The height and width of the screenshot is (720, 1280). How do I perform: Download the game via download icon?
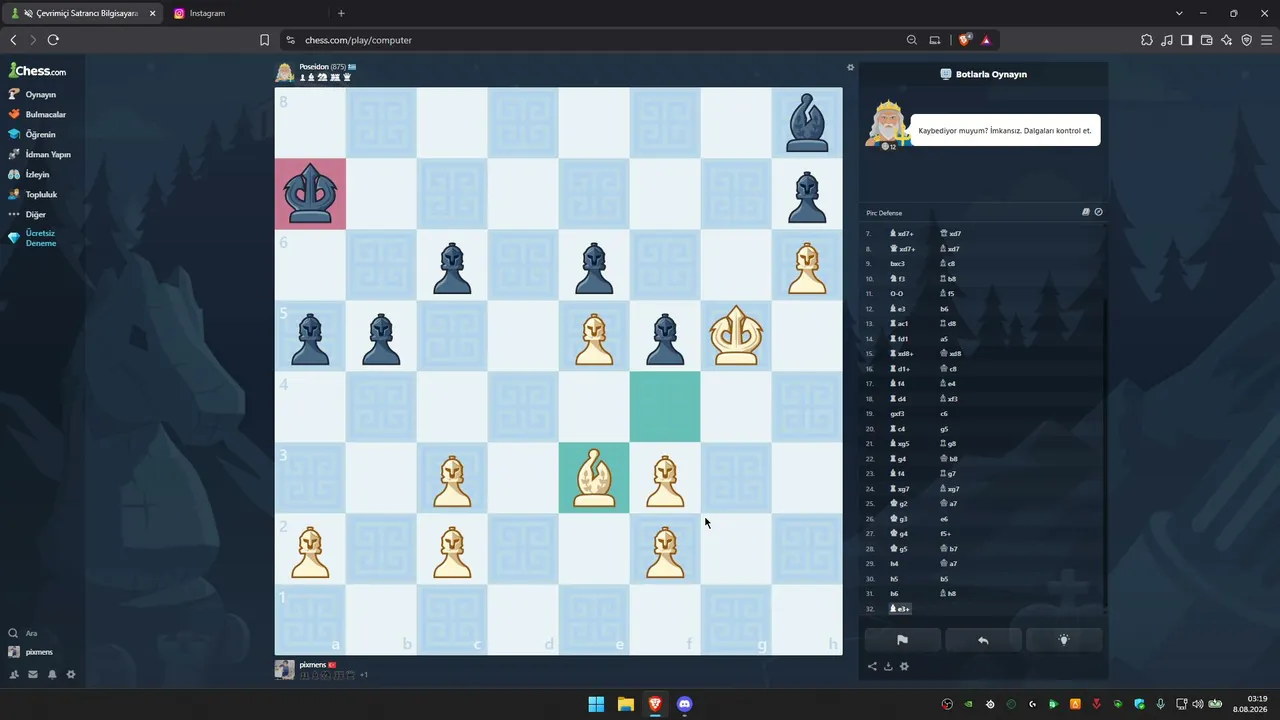click(888, 667)
